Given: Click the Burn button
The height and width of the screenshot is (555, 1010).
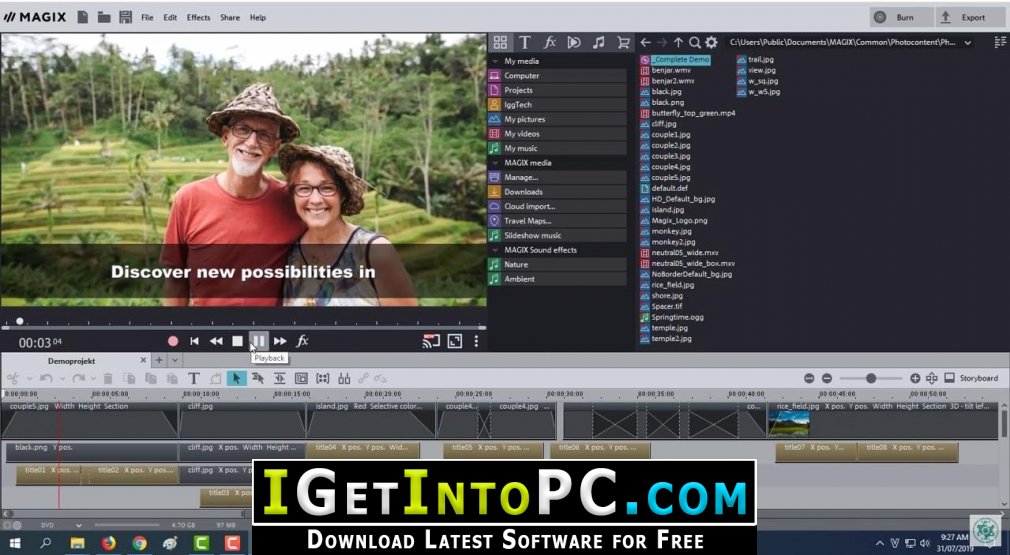Looking at the screenshot, I should [x=901, y=17].
